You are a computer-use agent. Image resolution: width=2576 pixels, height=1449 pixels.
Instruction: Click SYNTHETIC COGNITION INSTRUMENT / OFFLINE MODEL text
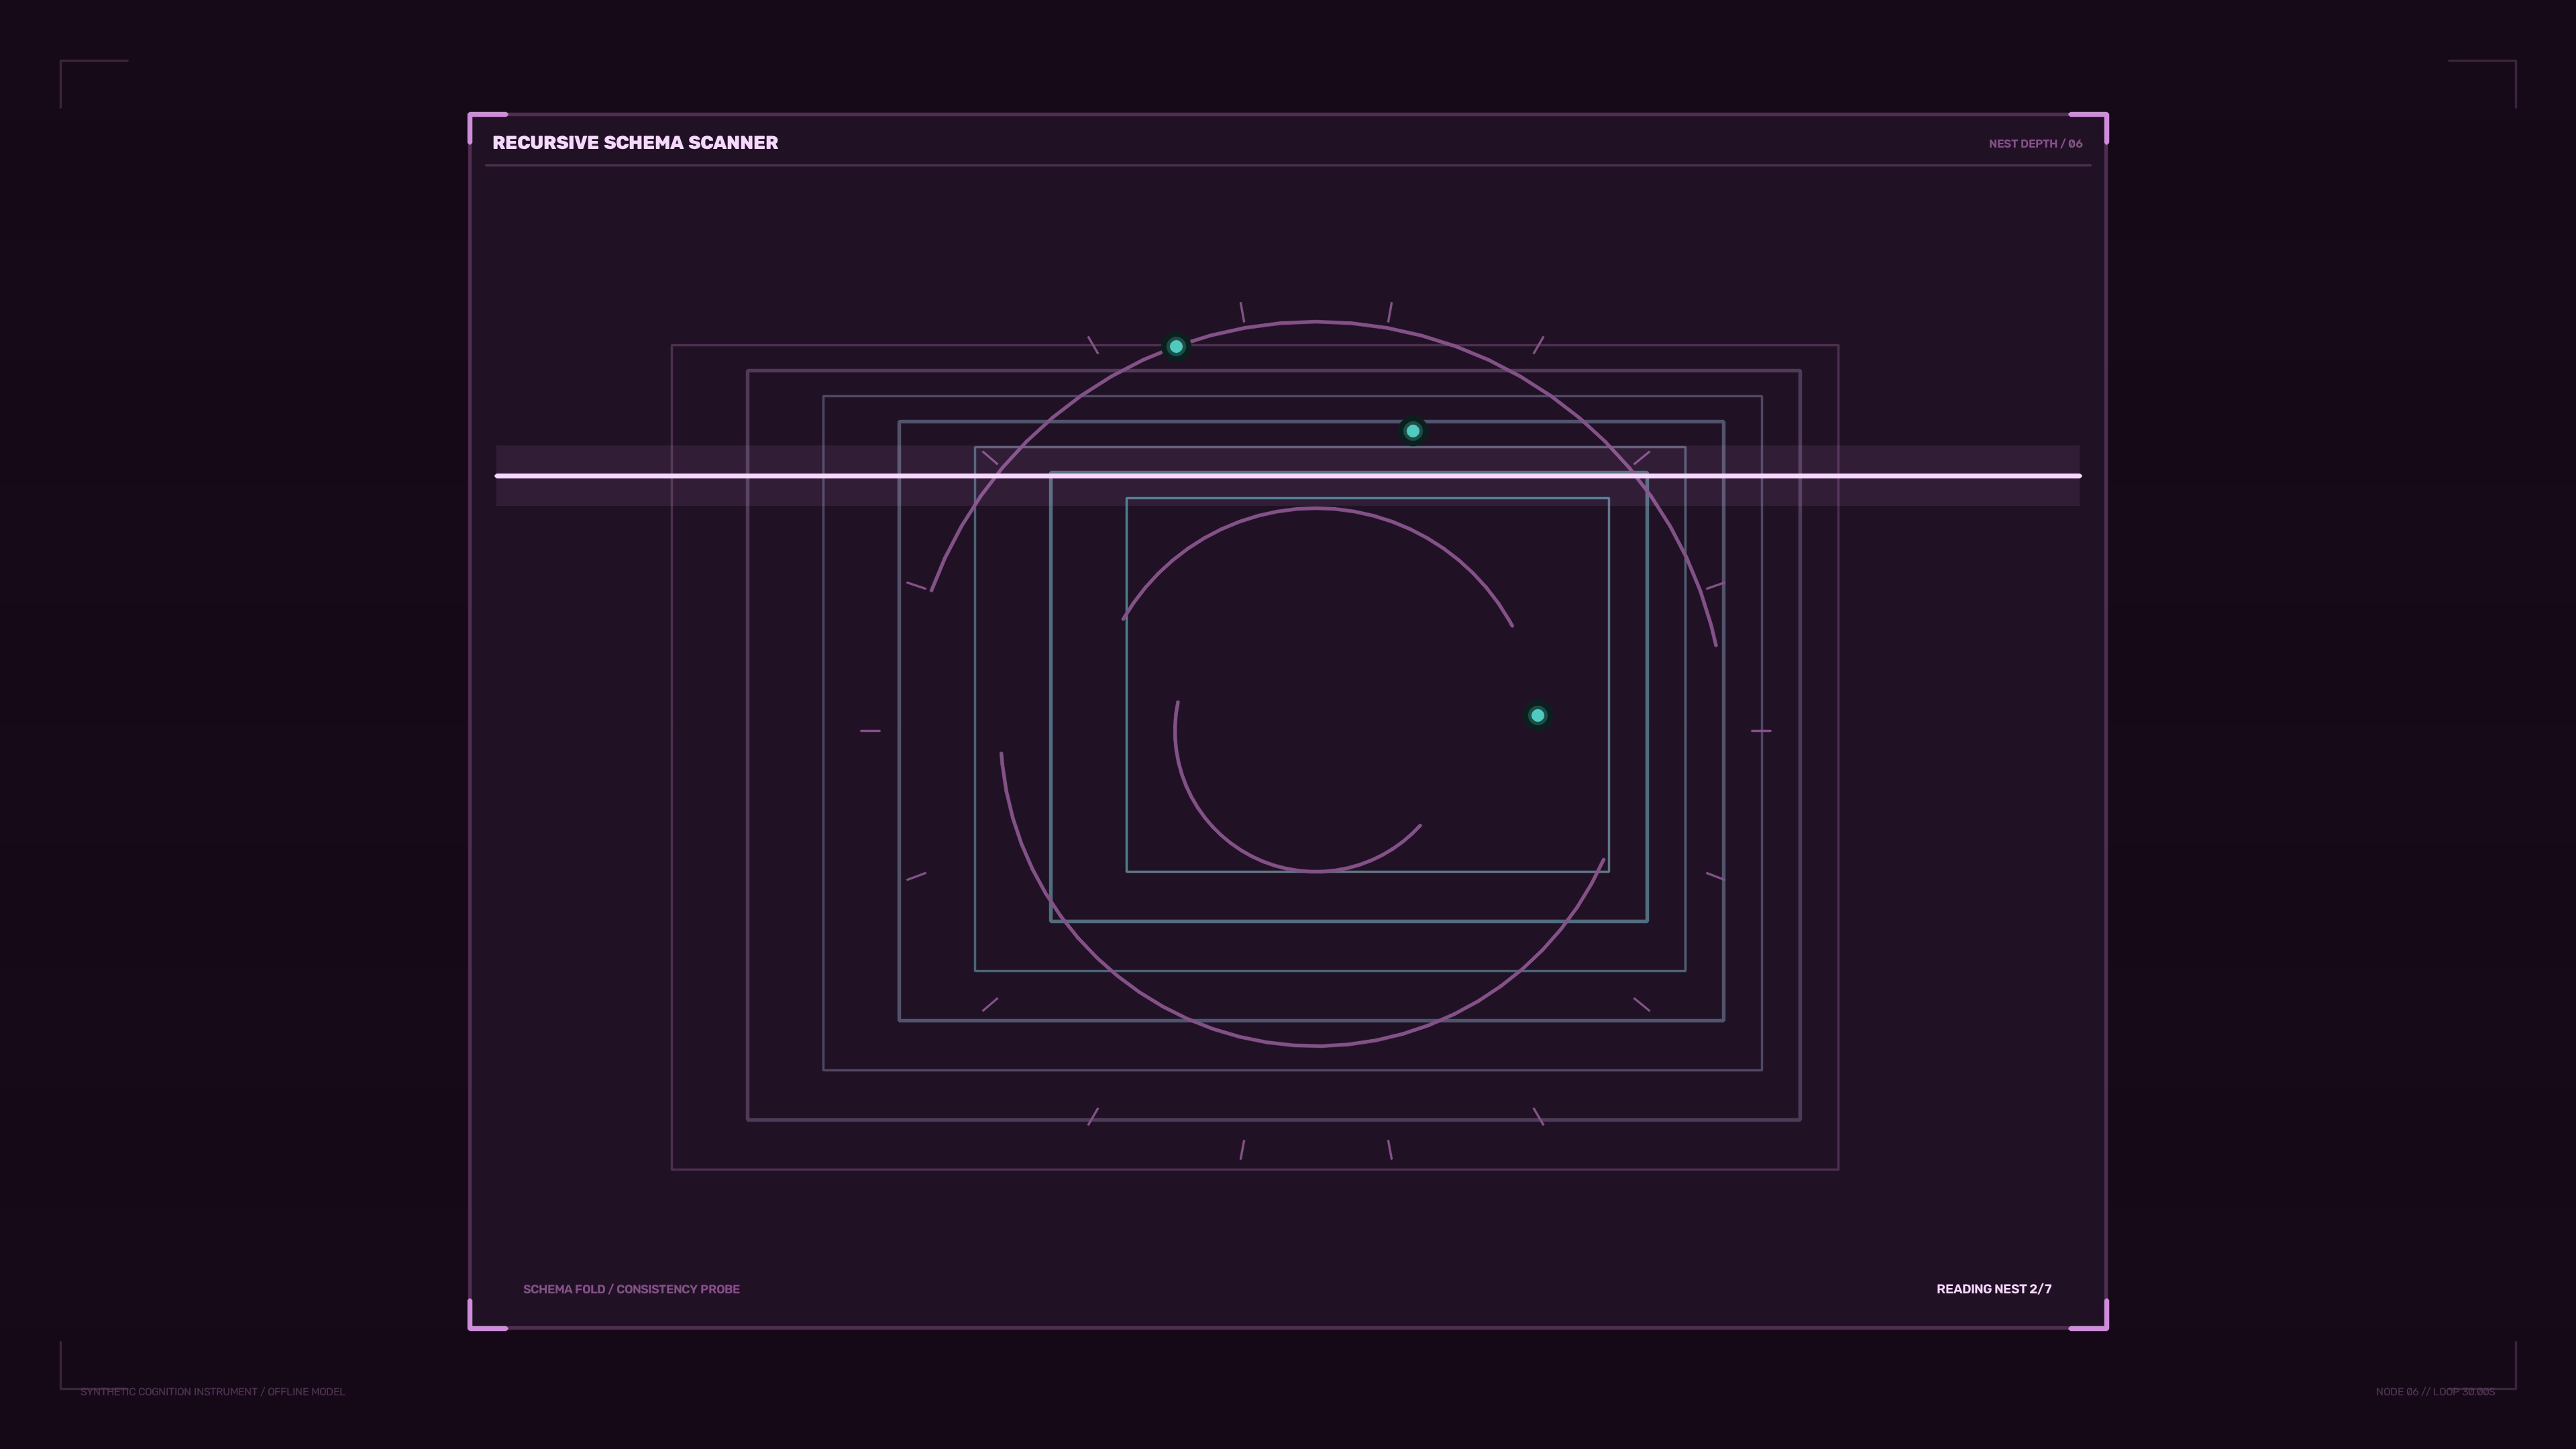(213, 1392)
